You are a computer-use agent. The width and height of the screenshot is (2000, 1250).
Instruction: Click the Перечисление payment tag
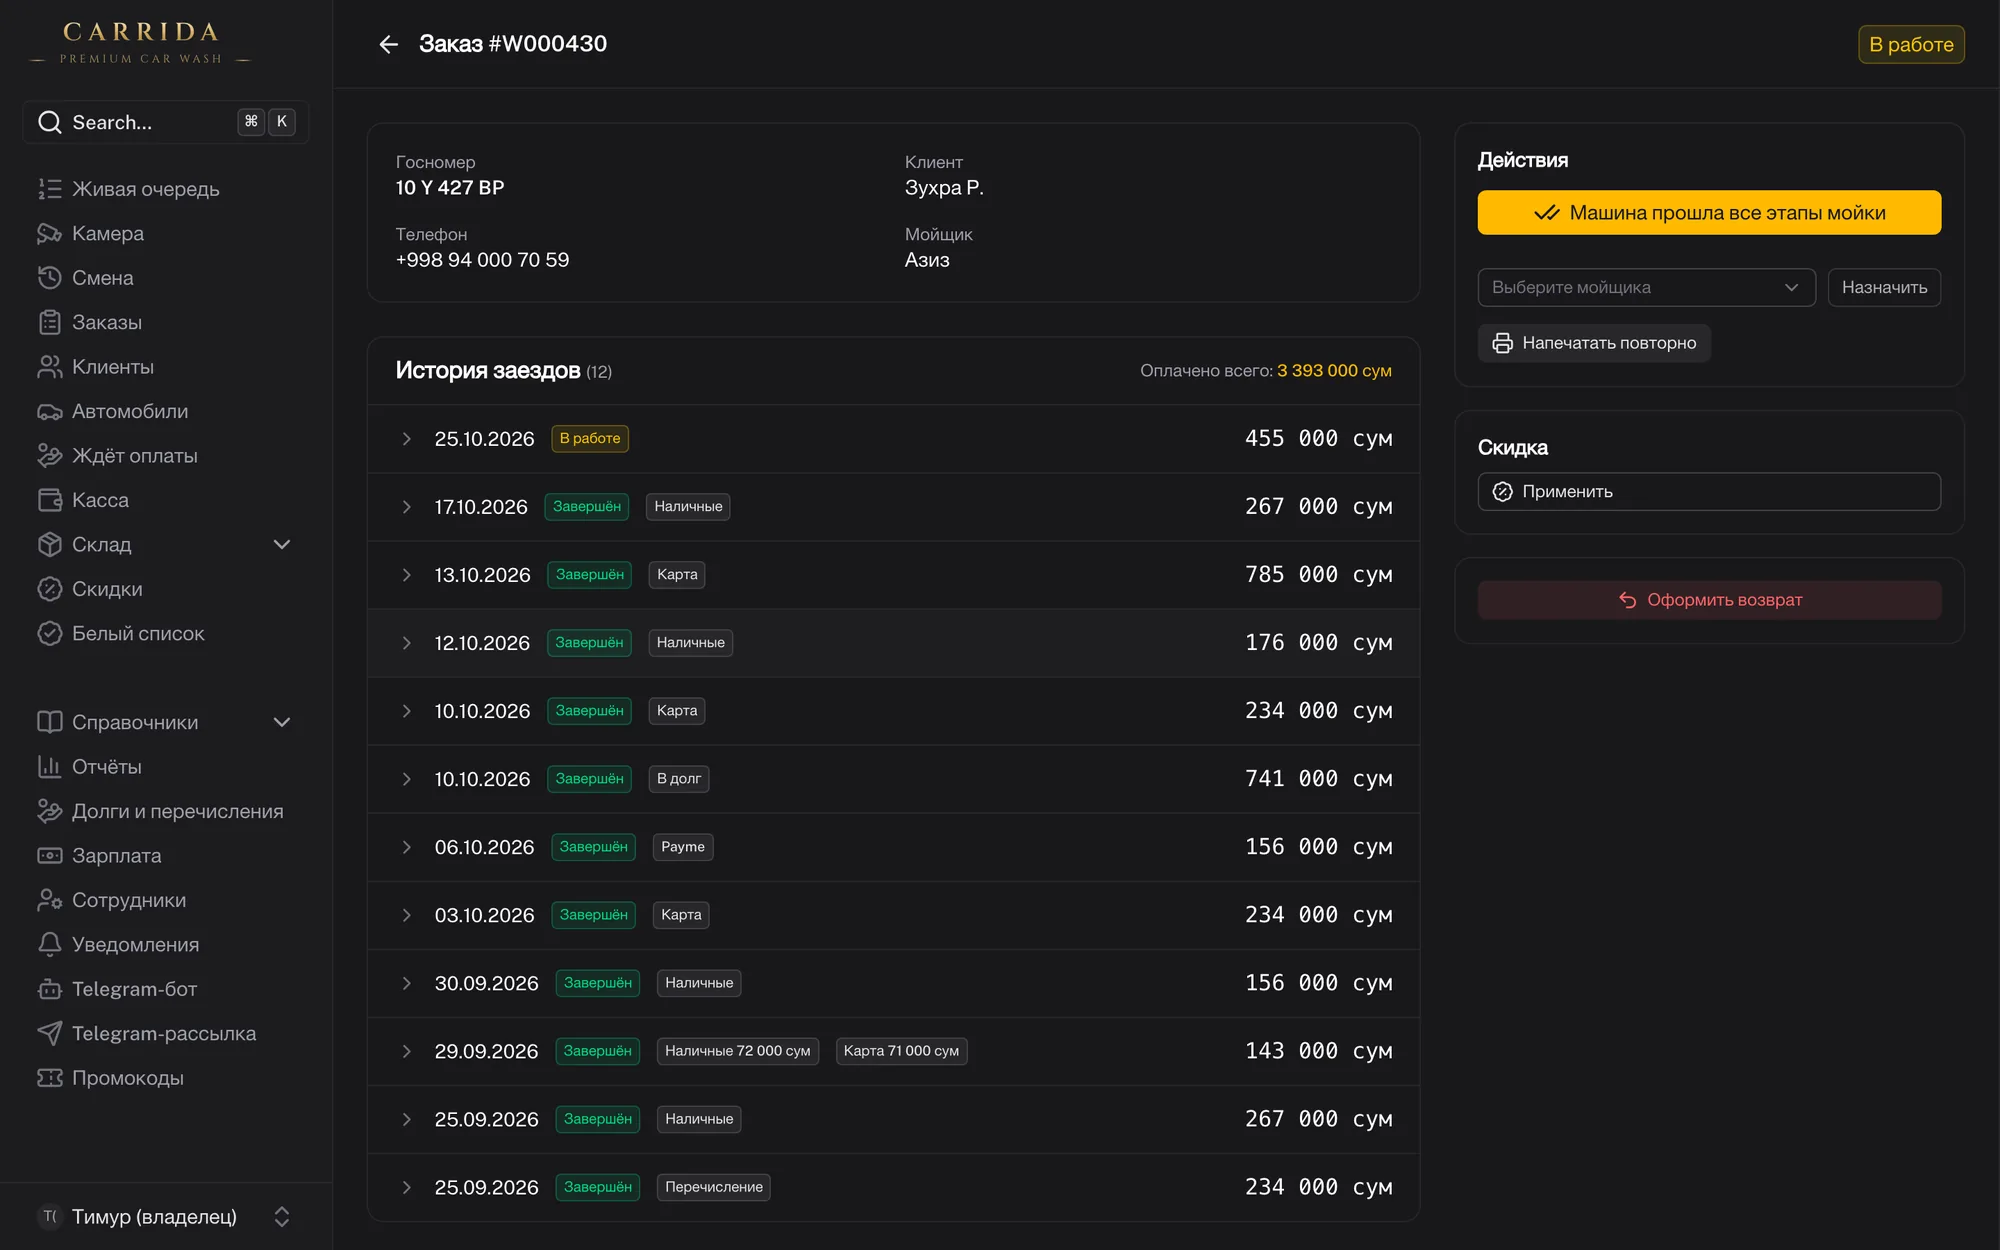click(x=714, y=1187)
